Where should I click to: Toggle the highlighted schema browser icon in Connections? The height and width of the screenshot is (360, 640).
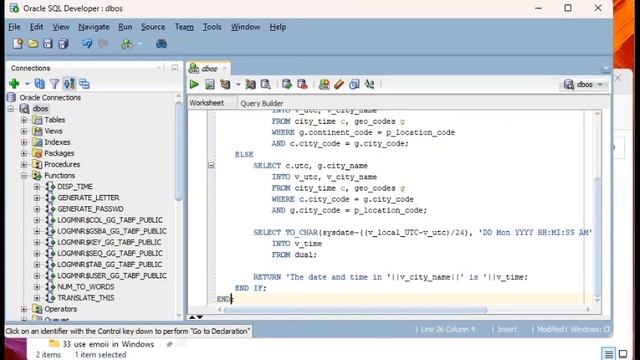coord(69,84)
